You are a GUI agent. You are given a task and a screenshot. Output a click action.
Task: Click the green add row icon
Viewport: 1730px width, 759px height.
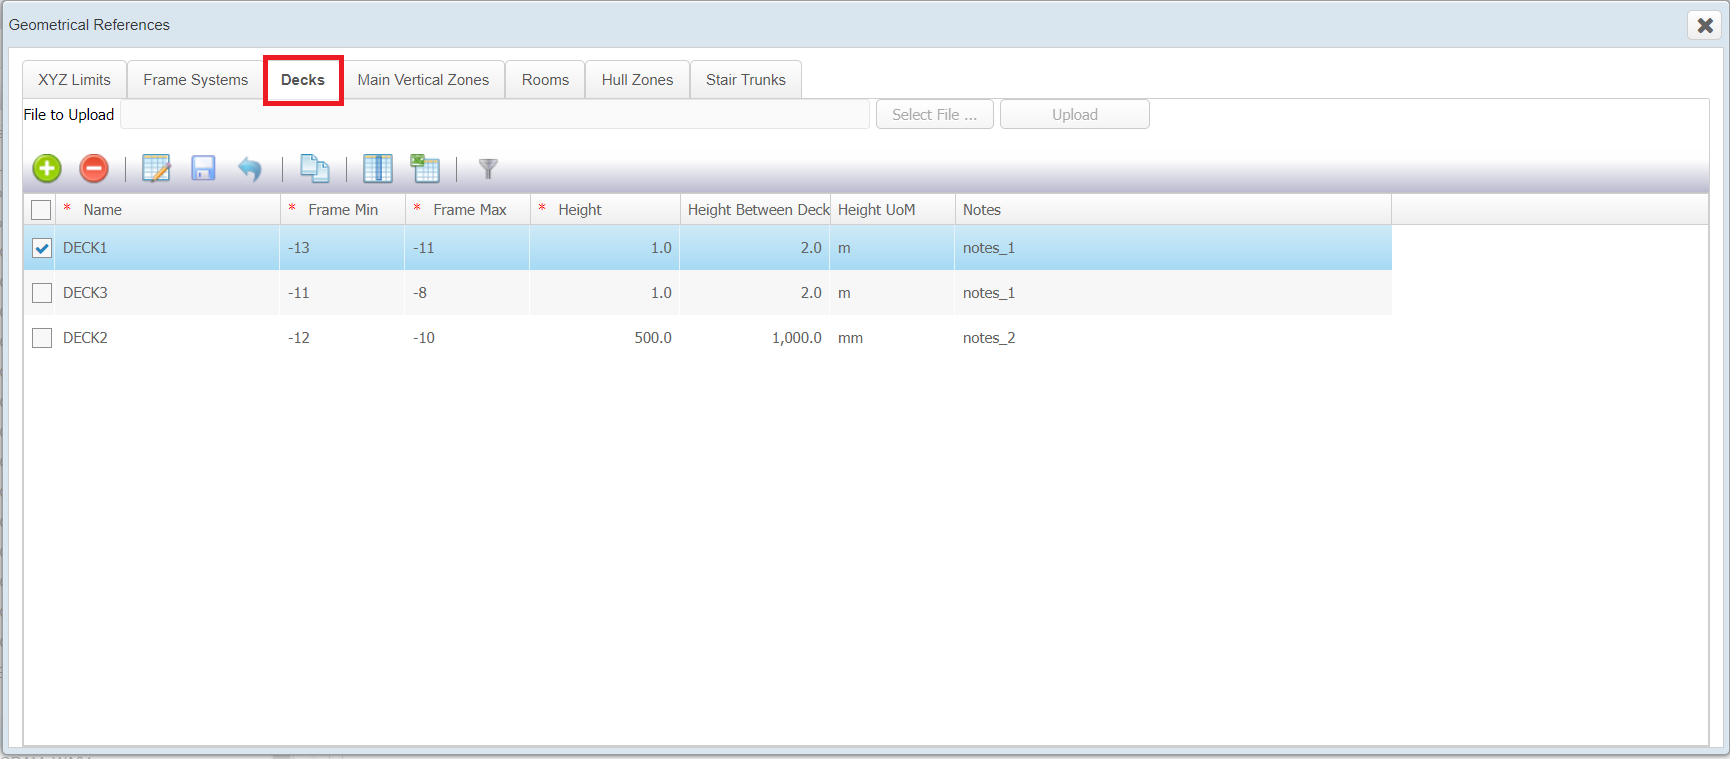(x=47, y=168)
